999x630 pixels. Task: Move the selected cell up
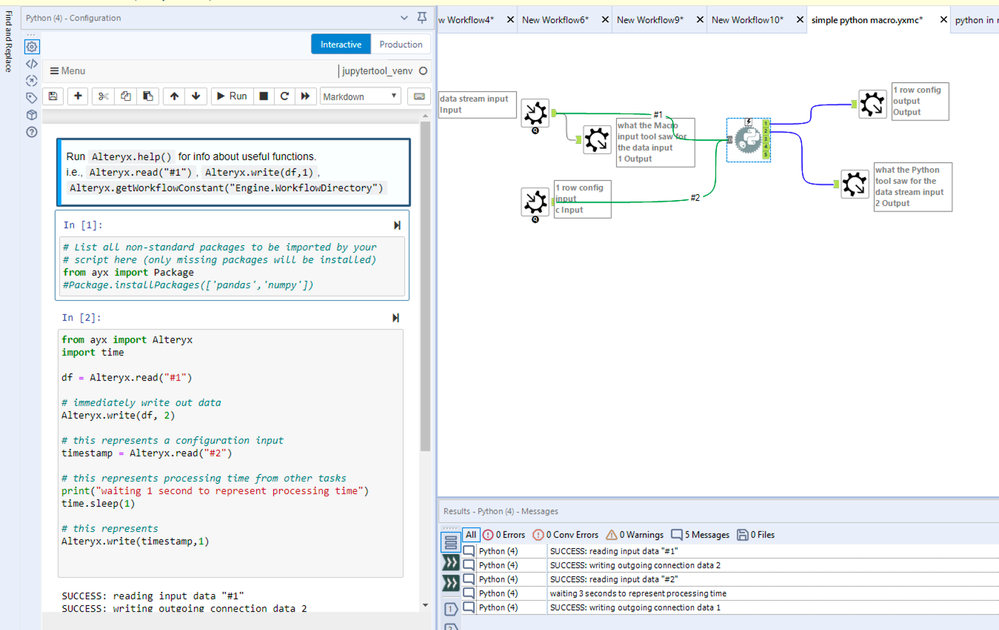(x=174, y=96)
